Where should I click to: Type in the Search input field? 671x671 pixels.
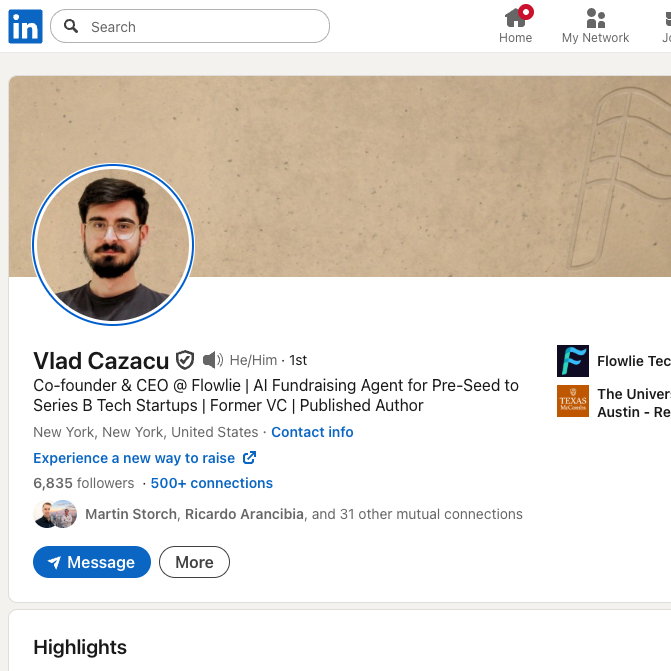coord(200,27)
